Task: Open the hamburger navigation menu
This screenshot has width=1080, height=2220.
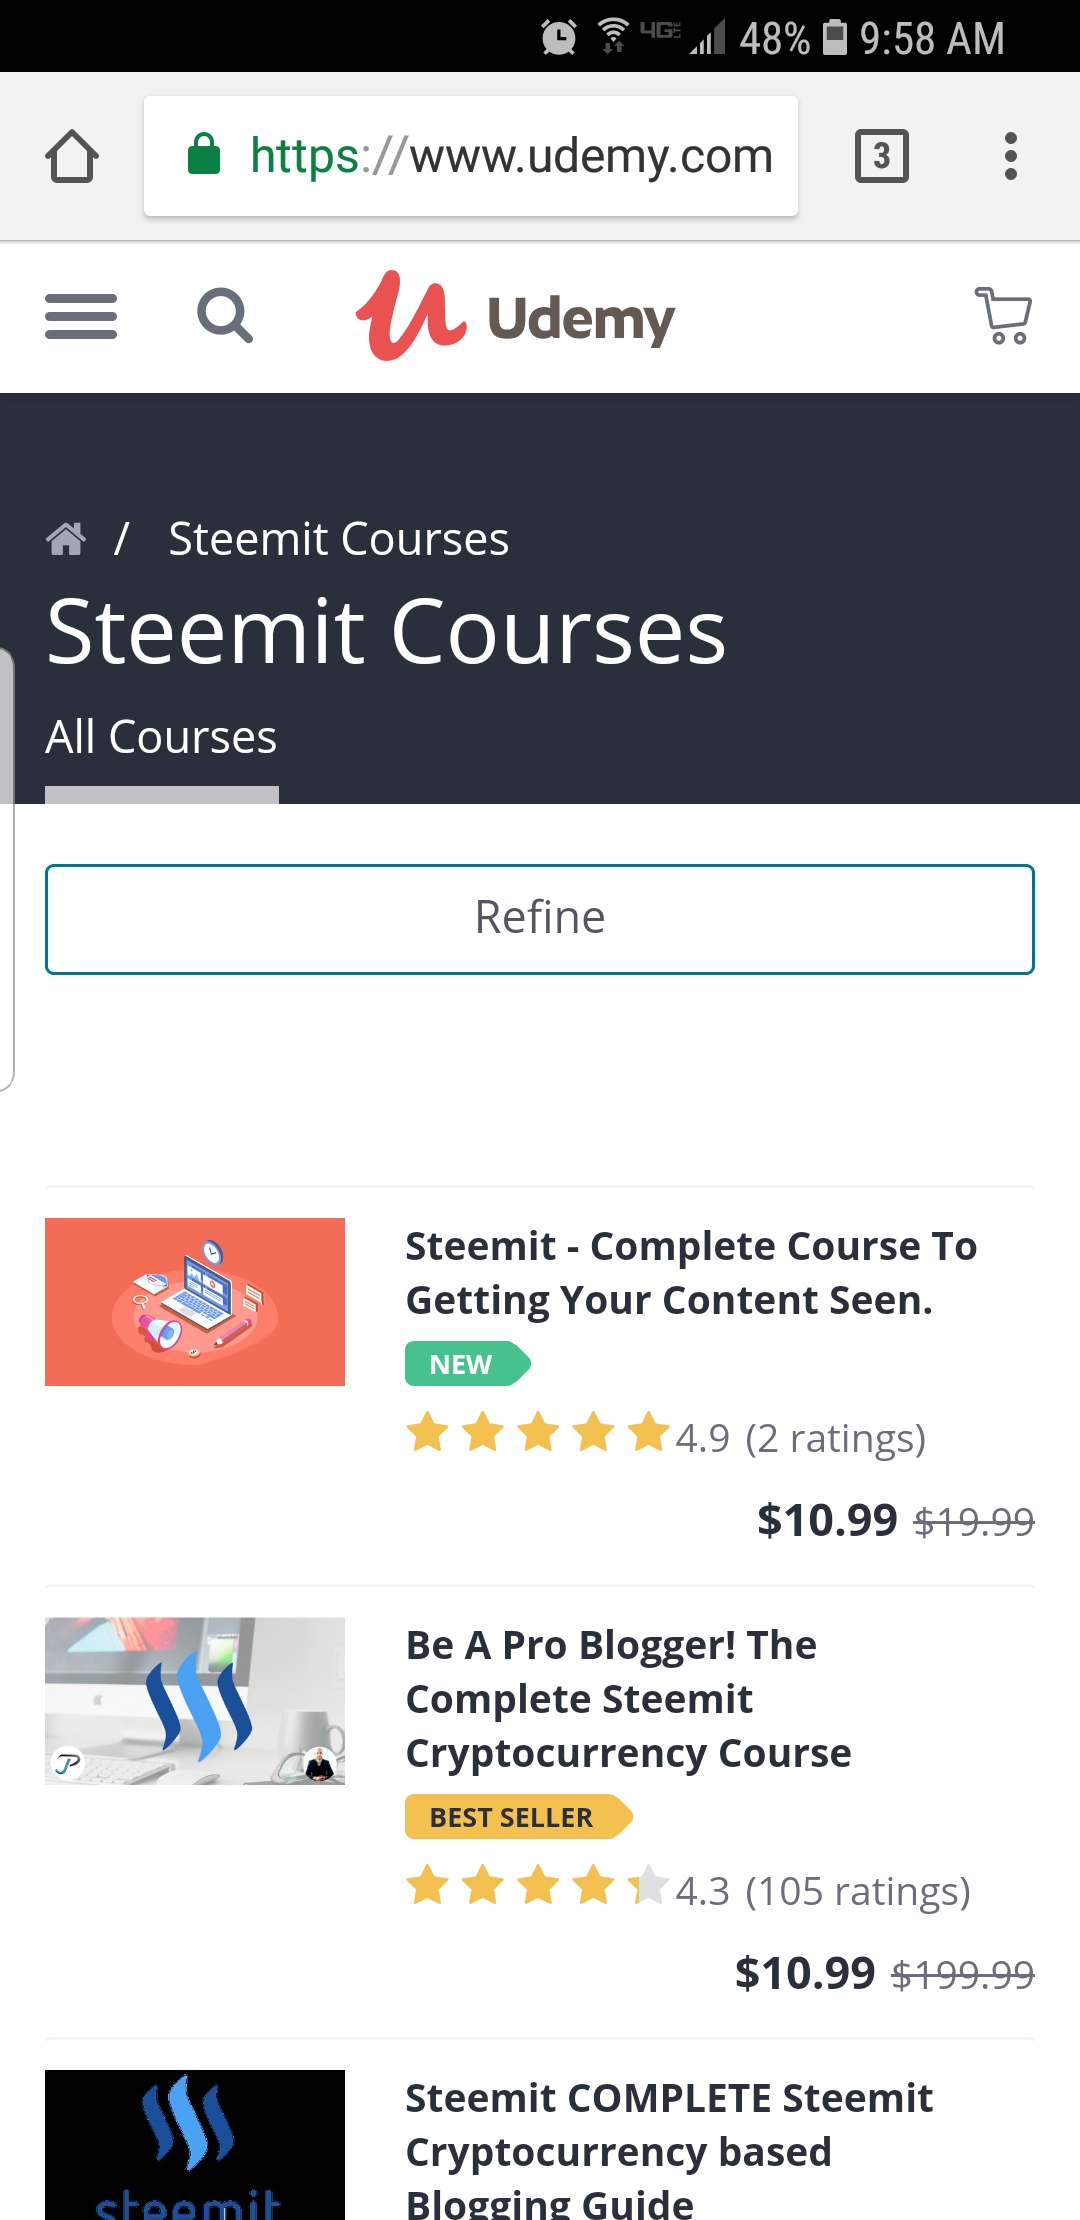Action: point(81,316)
